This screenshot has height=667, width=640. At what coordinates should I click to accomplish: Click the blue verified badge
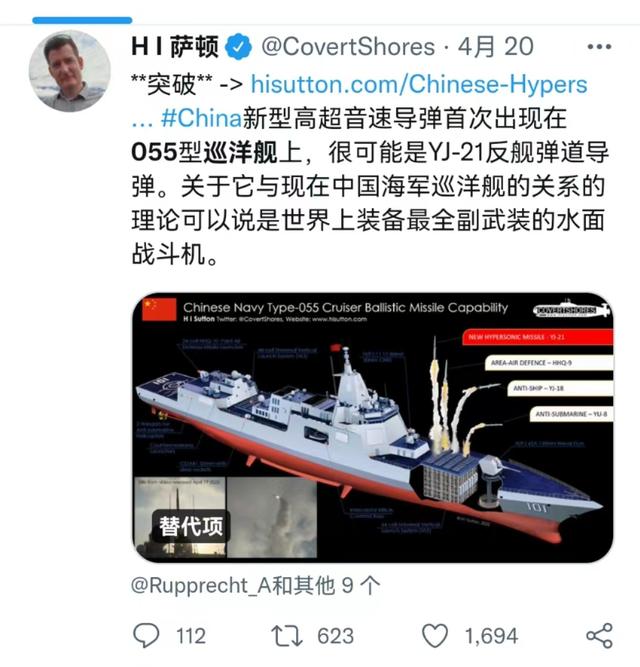[238, 46]
